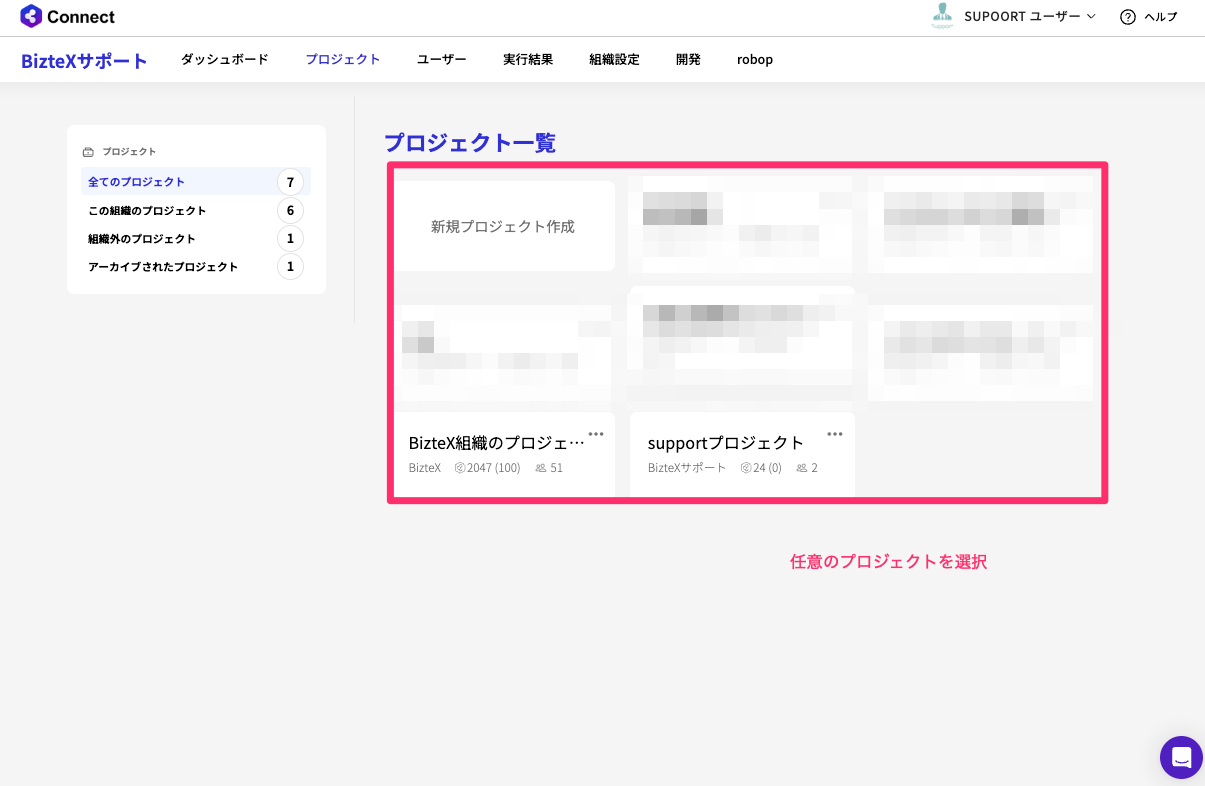Click the Connect logo icon
This screenshot has height=786, width=1205.
pyautogui.click(x=31, y=16)
